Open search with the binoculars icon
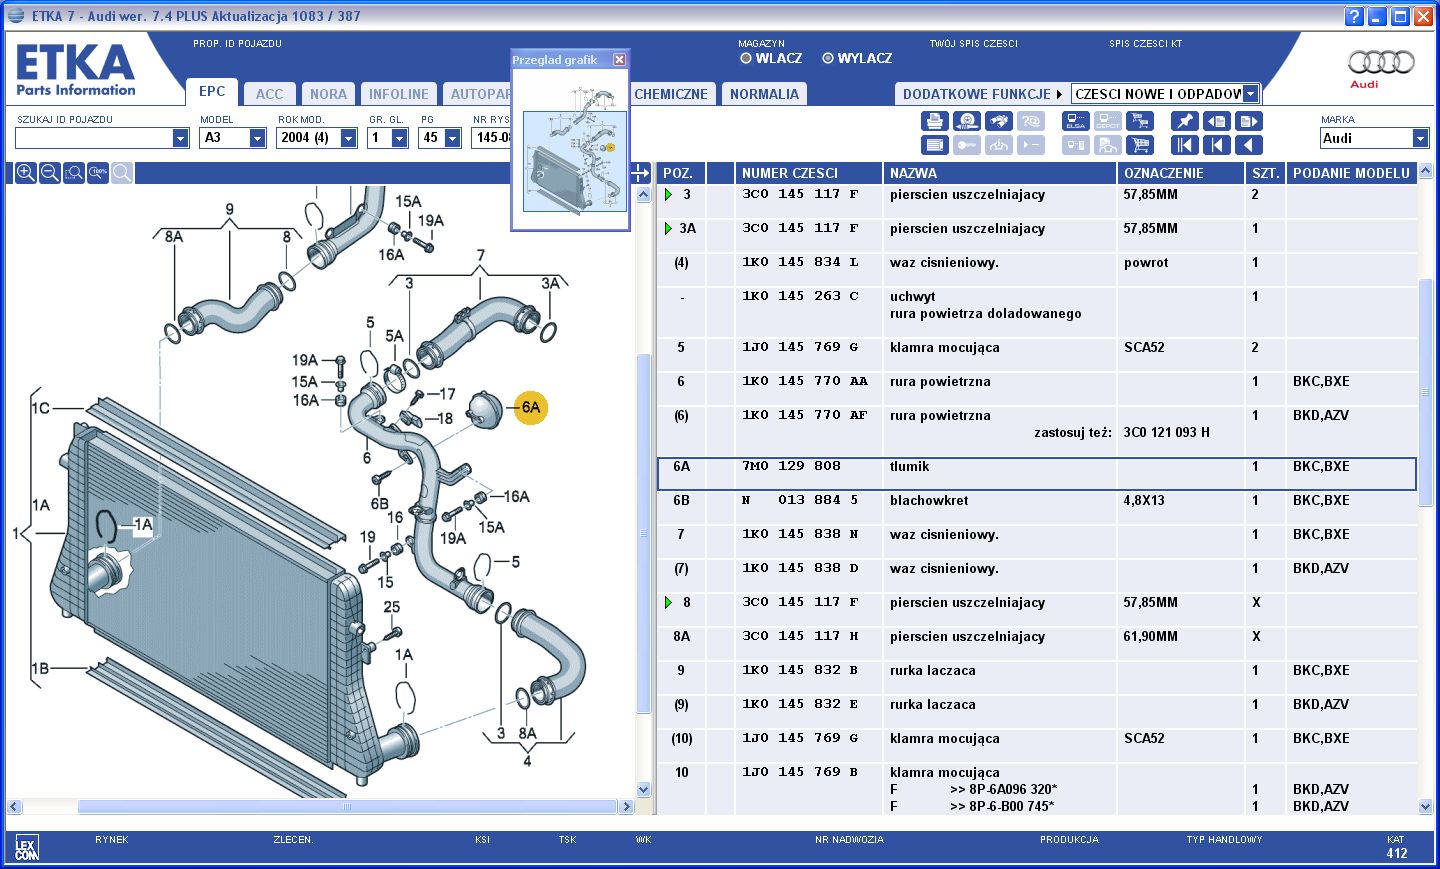Viewport: 1440px width, 869px height. [x=998, y=121]
